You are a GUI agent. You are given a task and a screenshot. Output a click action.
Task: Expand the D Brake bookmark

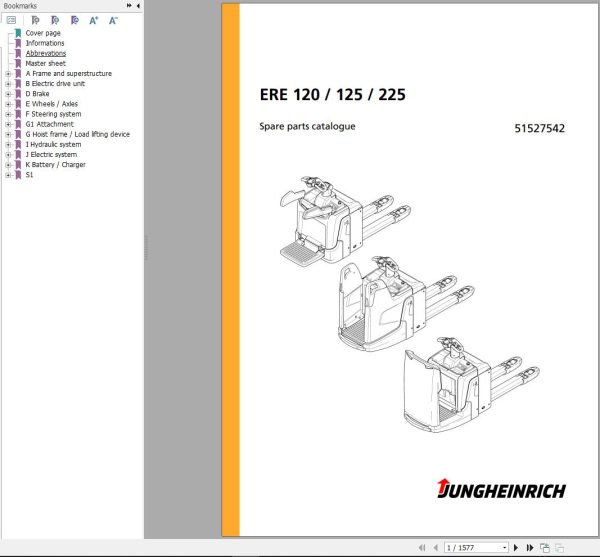click(x=8, y=94)
